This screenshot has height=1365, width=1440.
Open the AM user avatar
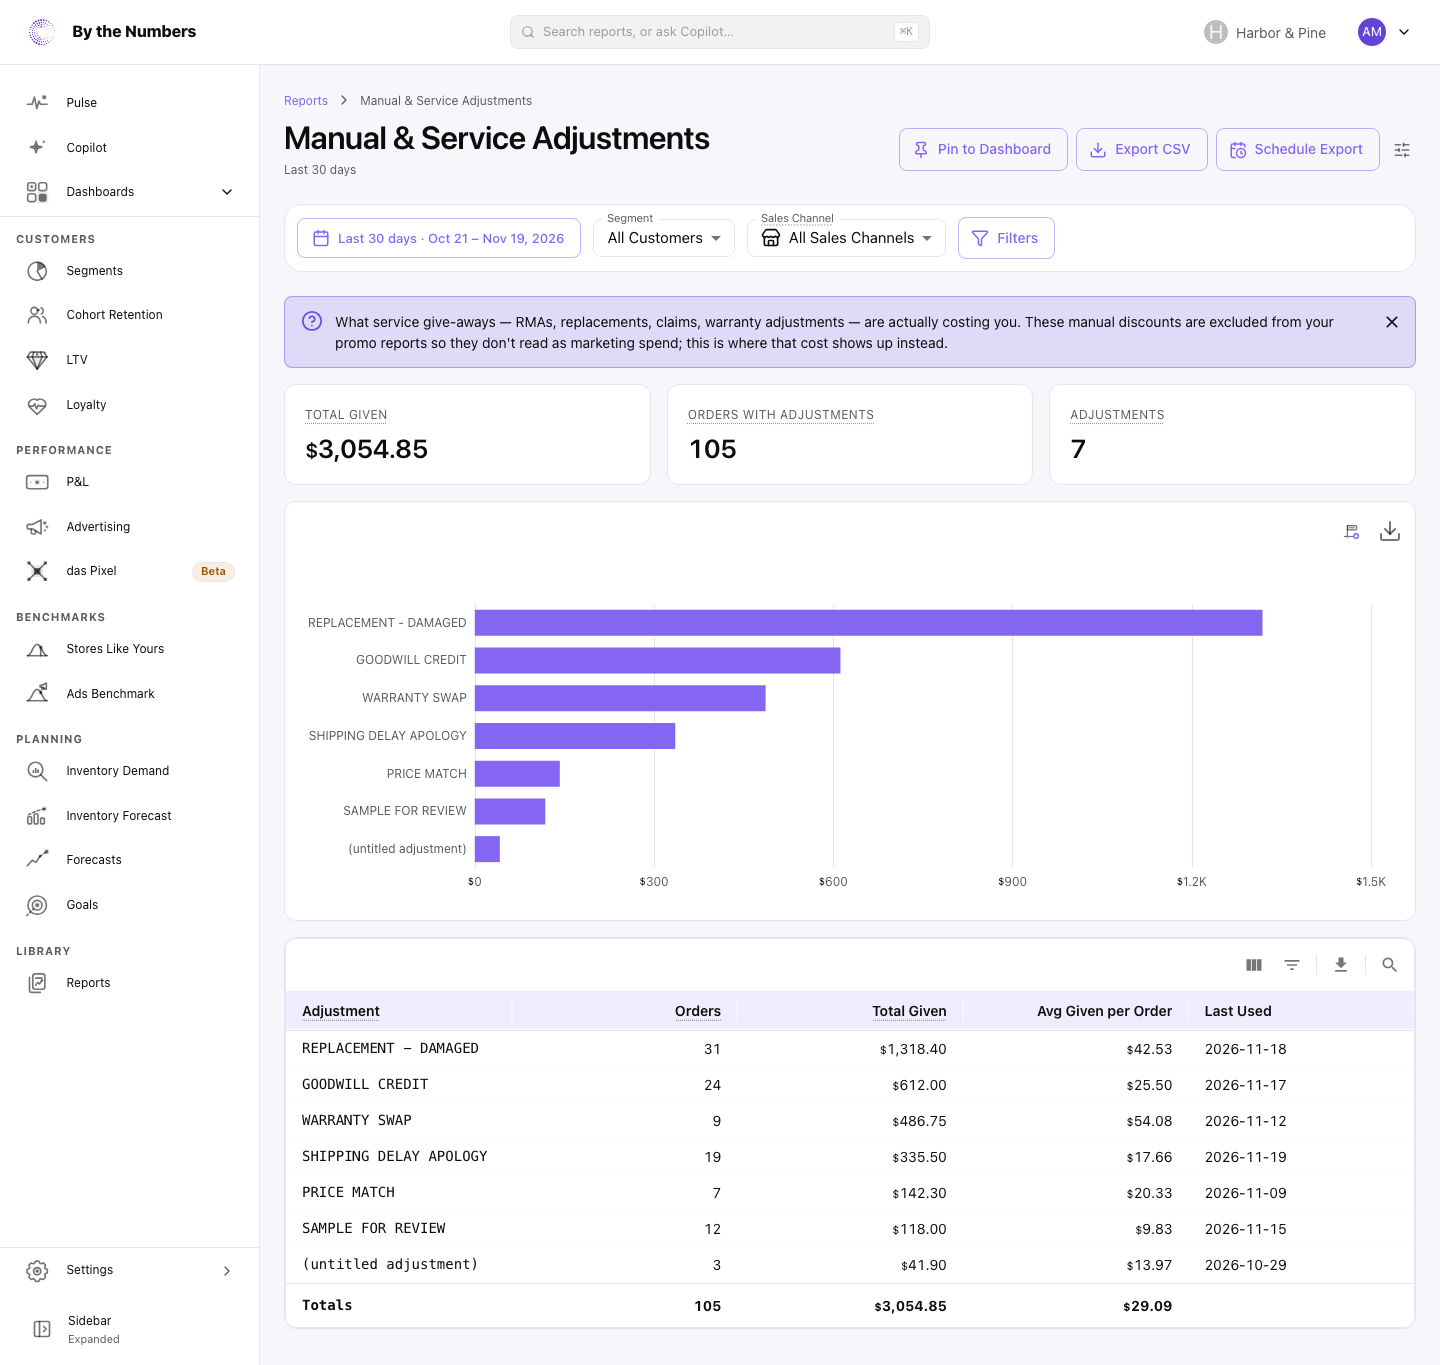(x=1372, y=32)
